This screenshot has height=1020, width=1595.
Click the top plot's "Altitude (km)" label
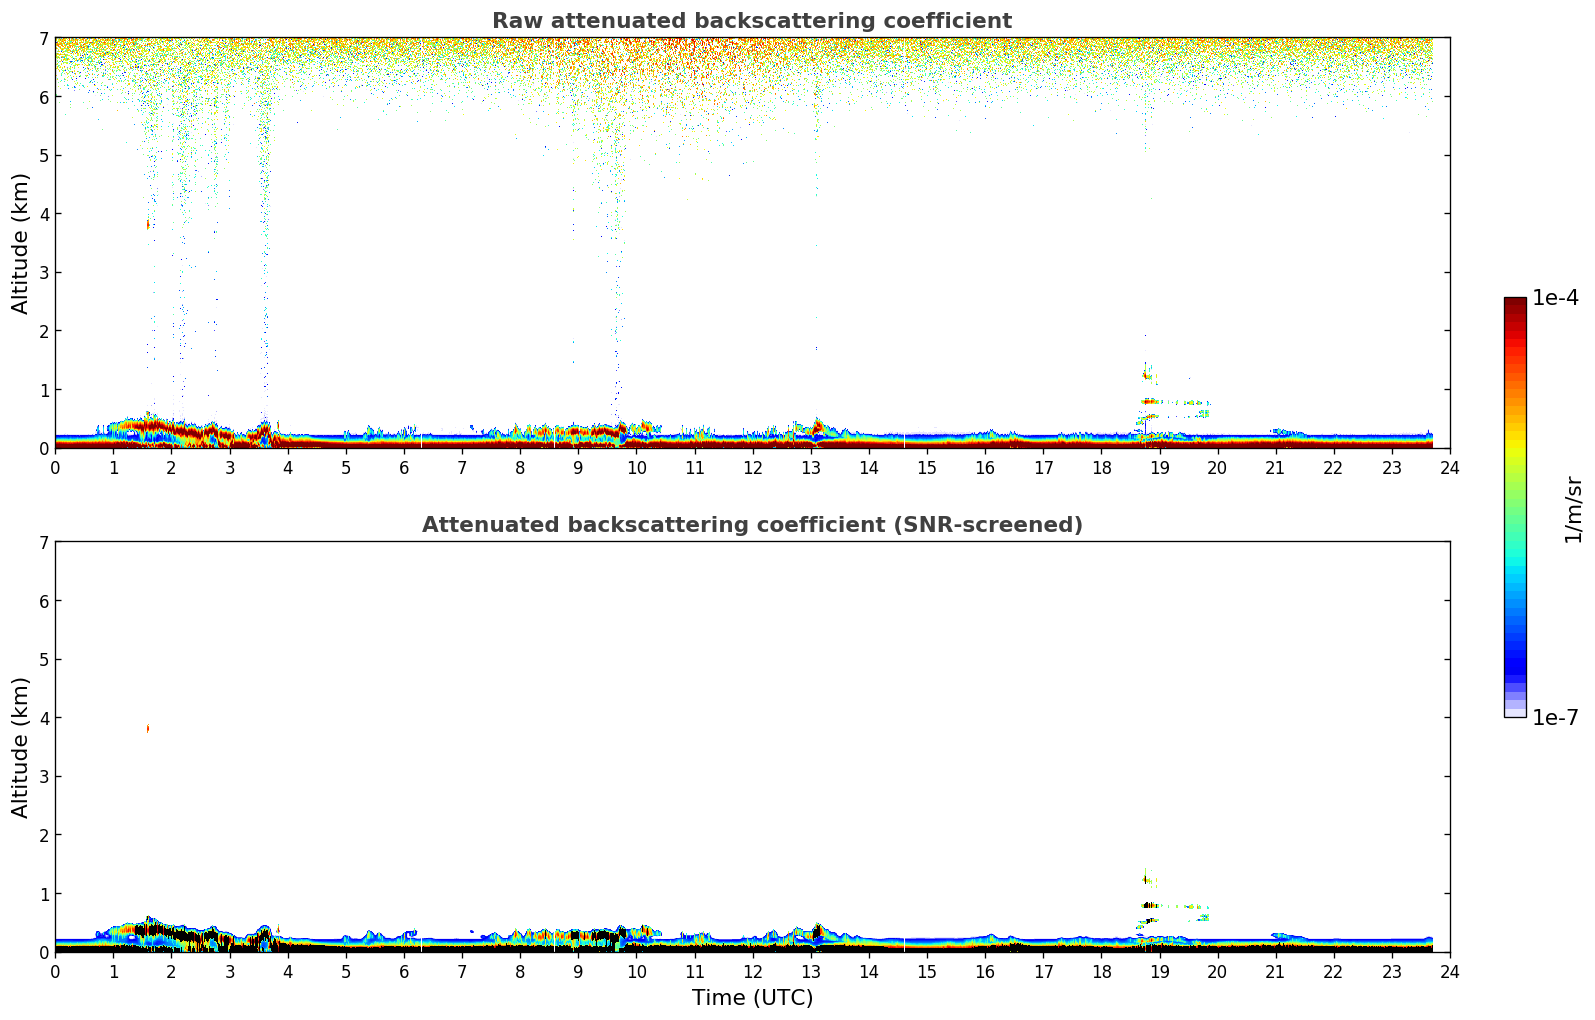point(21,243)
